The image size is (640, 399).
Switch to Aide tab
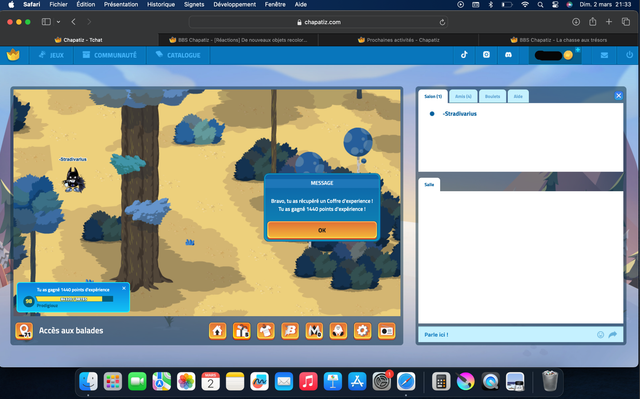[x=518, y=96]
